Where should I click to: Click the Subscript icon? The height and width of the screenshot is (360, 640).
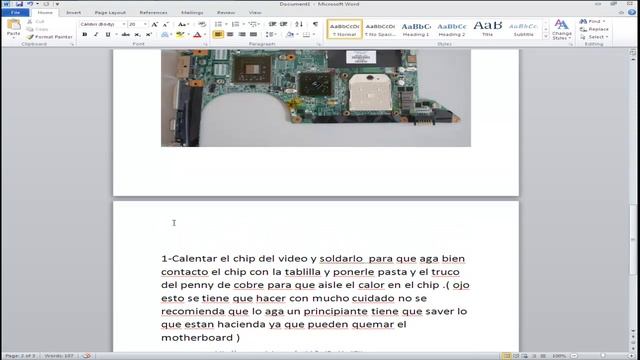coord(138,35)
